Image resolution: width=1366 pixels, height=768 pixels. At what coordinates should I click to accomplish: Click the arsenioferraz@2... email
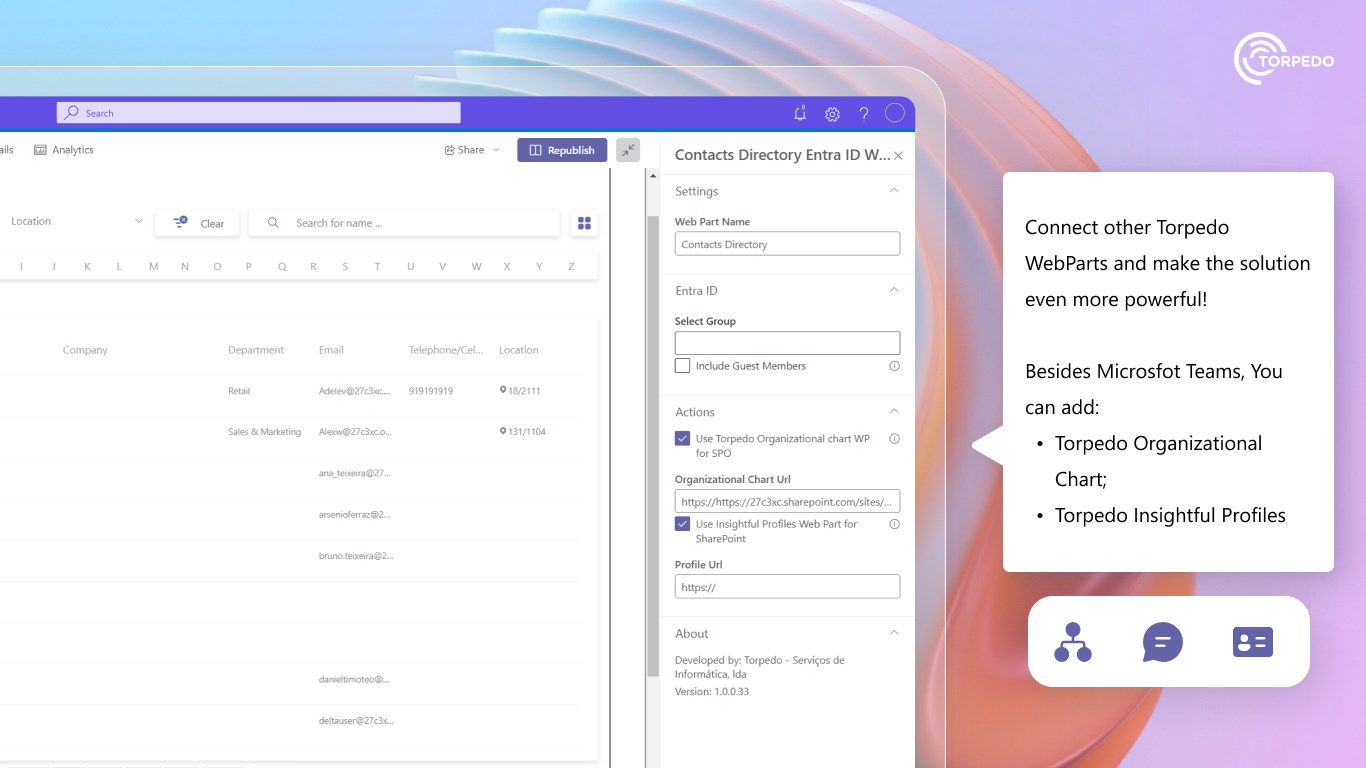click(x=355, y=514)
